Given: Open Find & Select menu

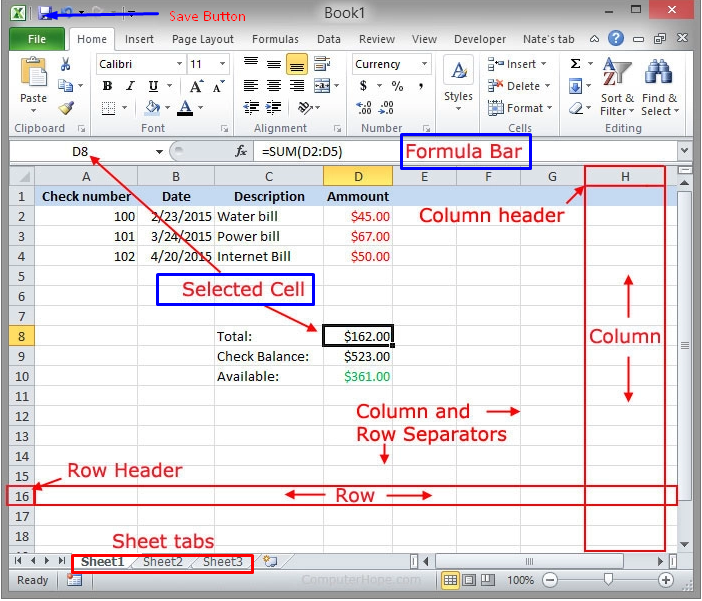Looking at the screenshot, I should coord(659,87).
